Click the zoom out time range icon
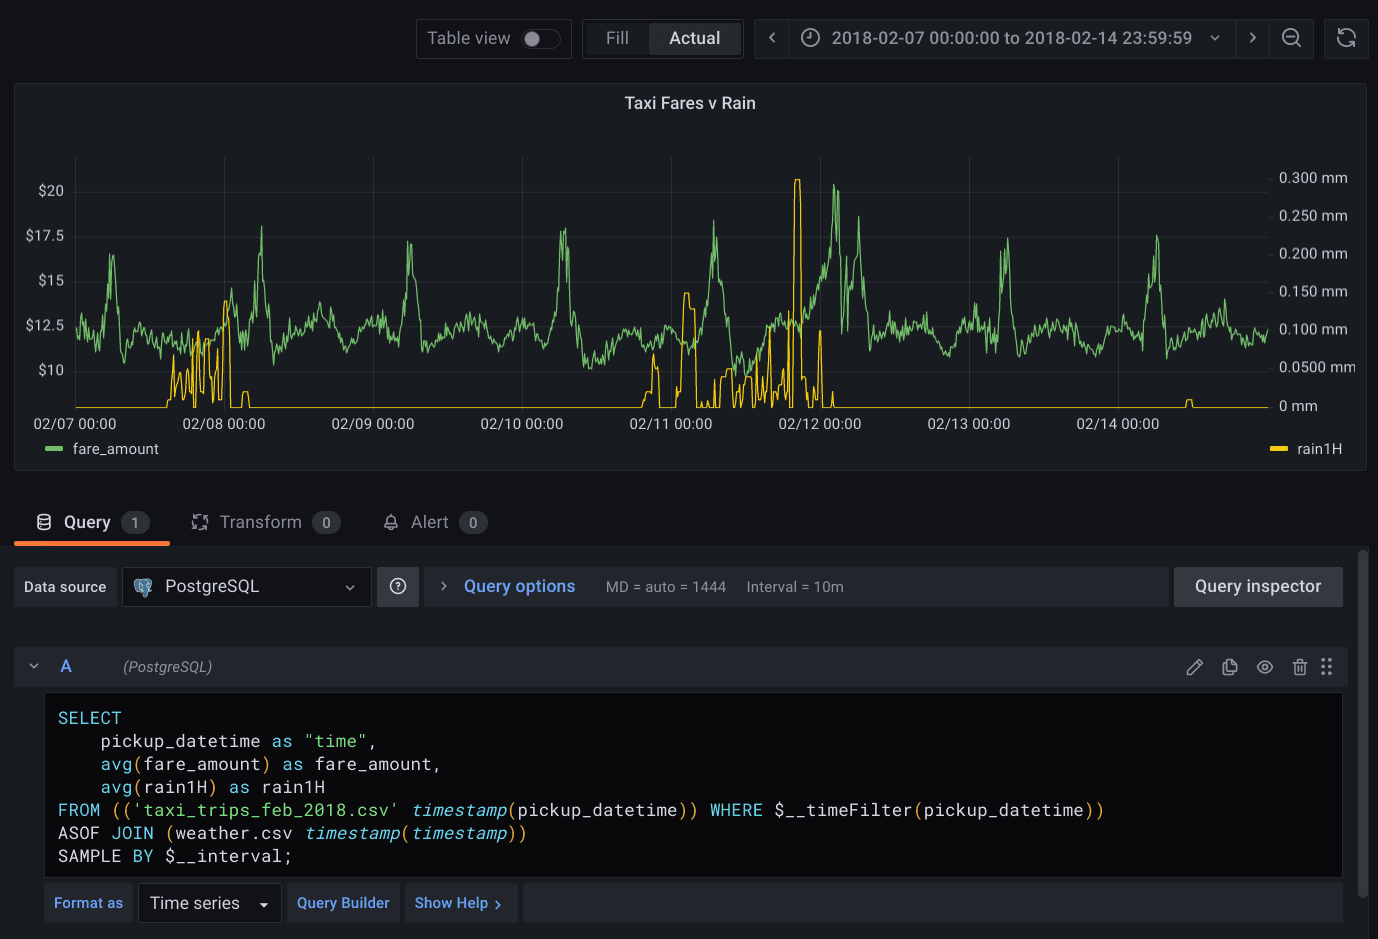1378x939 pixels. coord(1291,38)
